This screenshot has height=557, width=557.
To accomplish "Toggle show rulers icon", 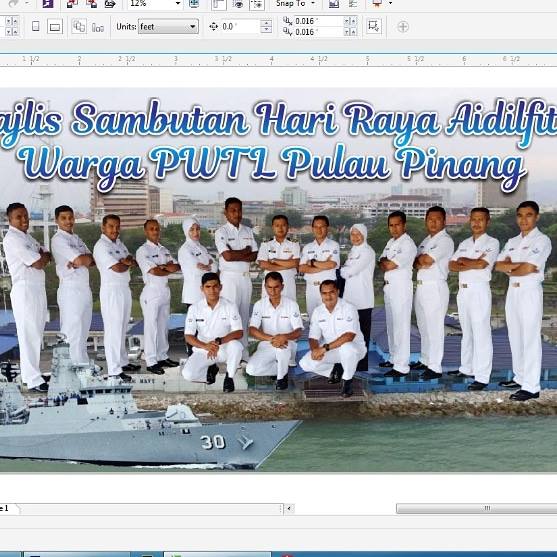I will tap(218, 4).
